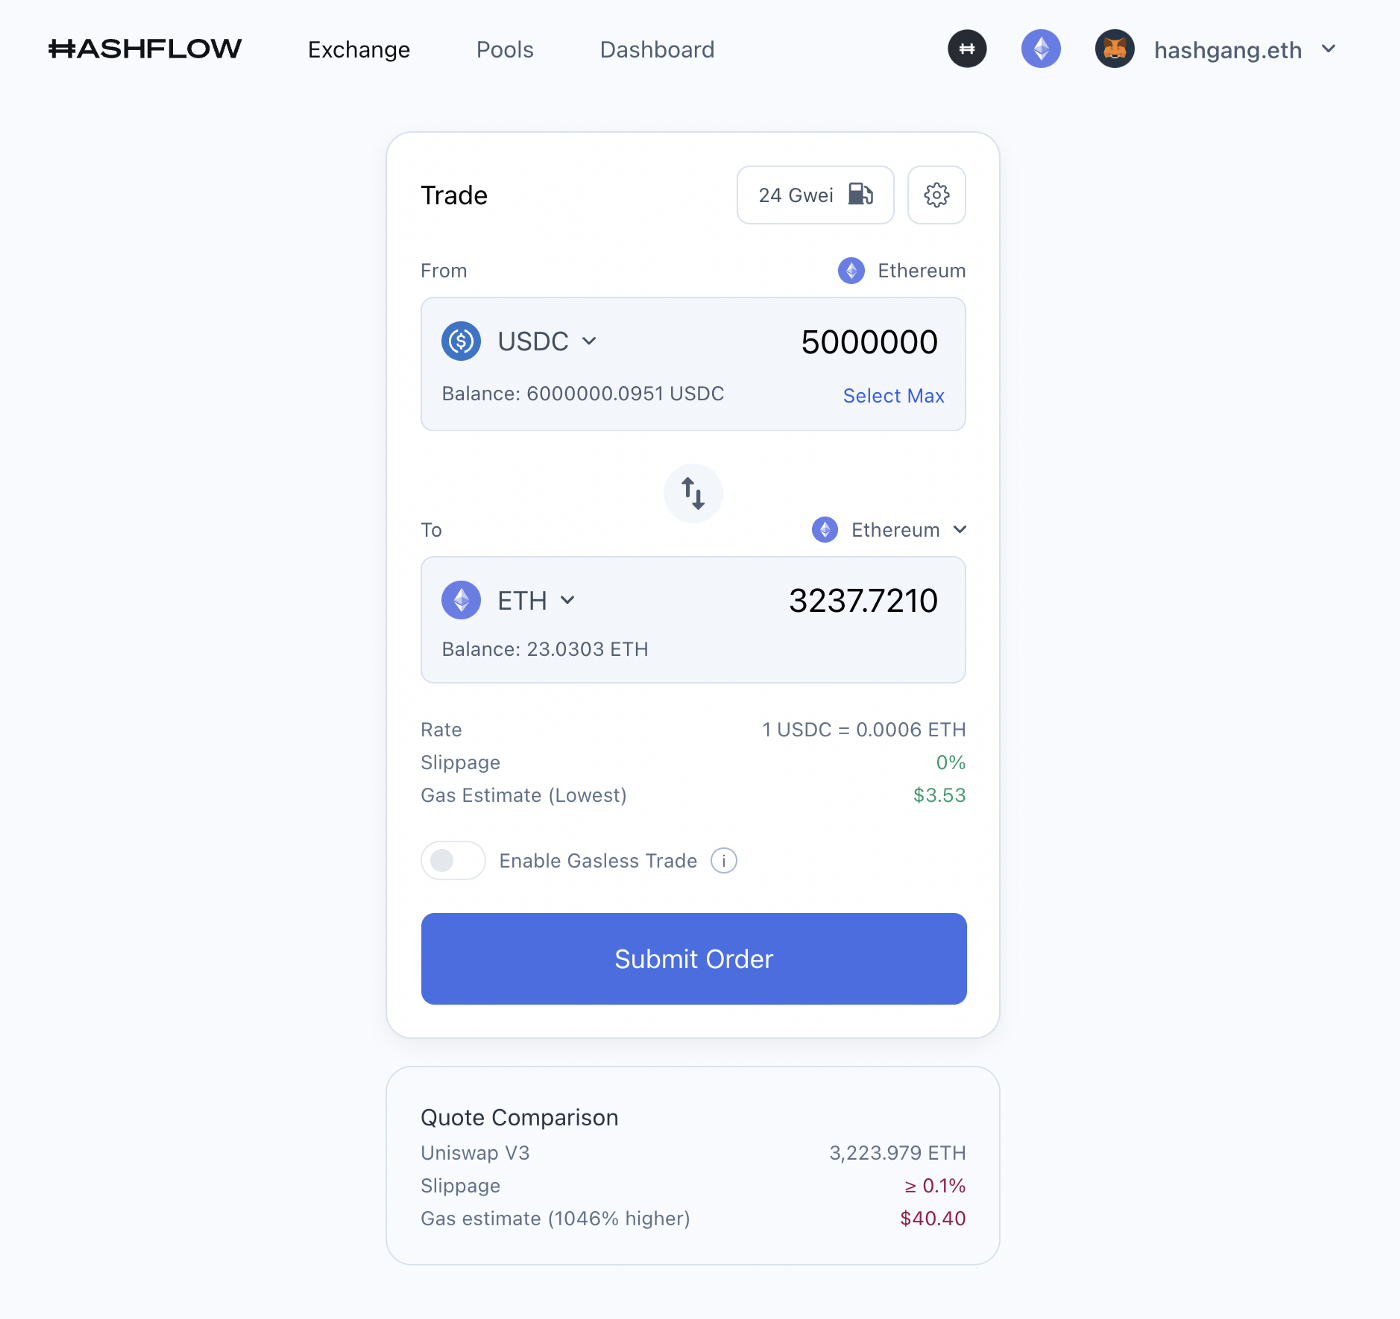Click the swap direction arrows icon
The width and height of the screenshot is (1400, 1319).
tap(693, 493)
